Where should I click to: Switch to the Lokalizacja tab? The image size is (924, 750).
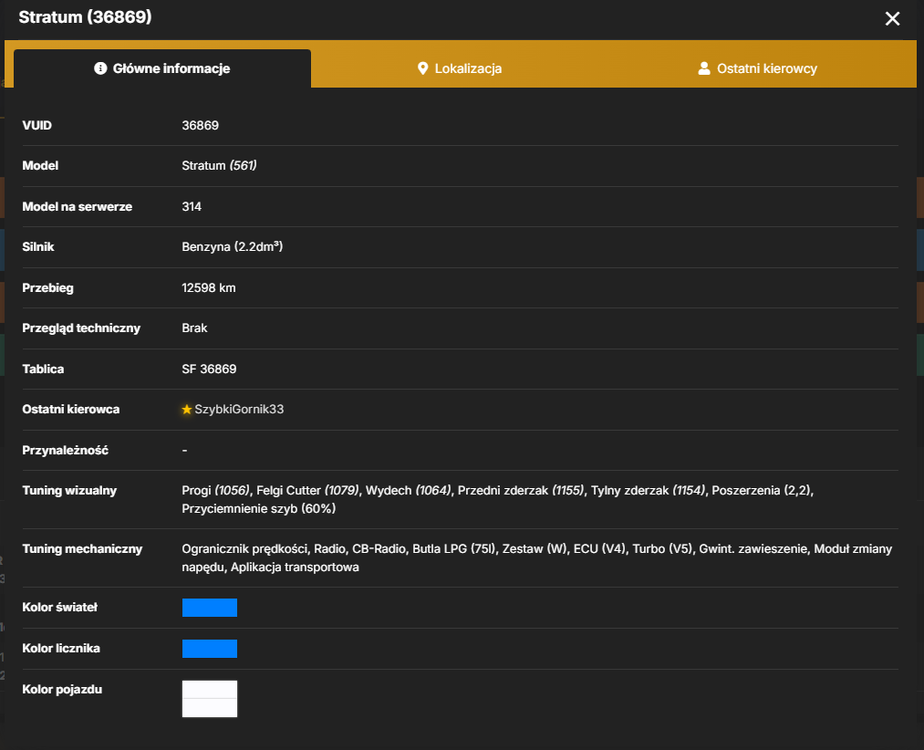pos(459,68)
